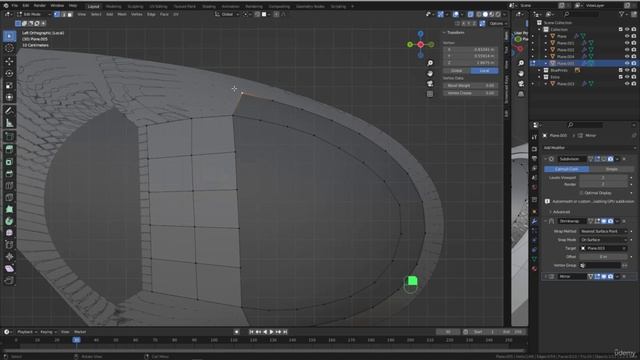Image resolution: width=640 pixels, height=360 pixels.
Task: Collapse the Collection in outliner
Action: pos(540,29)
